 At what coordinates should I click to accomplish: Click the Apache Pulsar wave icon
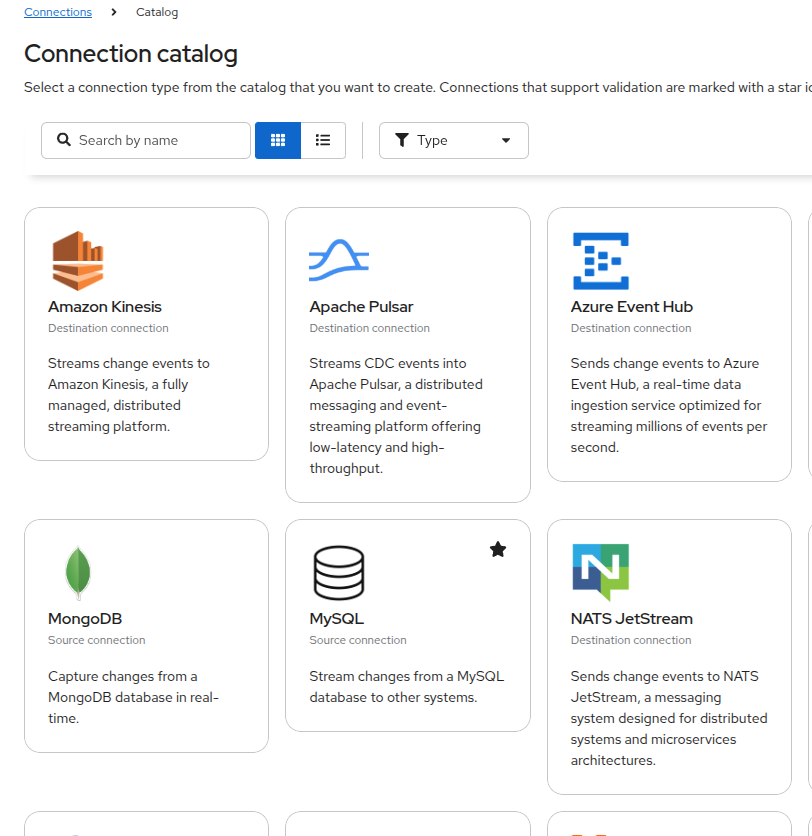click(x=338, y=261)
